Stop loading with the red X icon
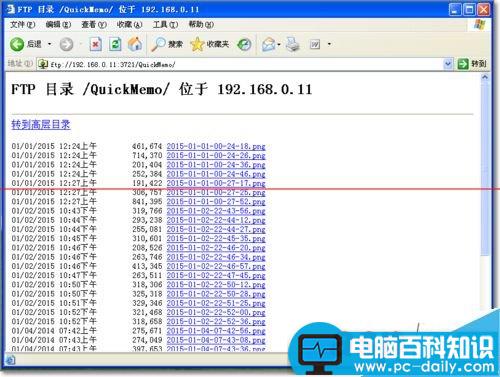Image resolution: width=500 pixels, height=377 pixels. (96, 44)
